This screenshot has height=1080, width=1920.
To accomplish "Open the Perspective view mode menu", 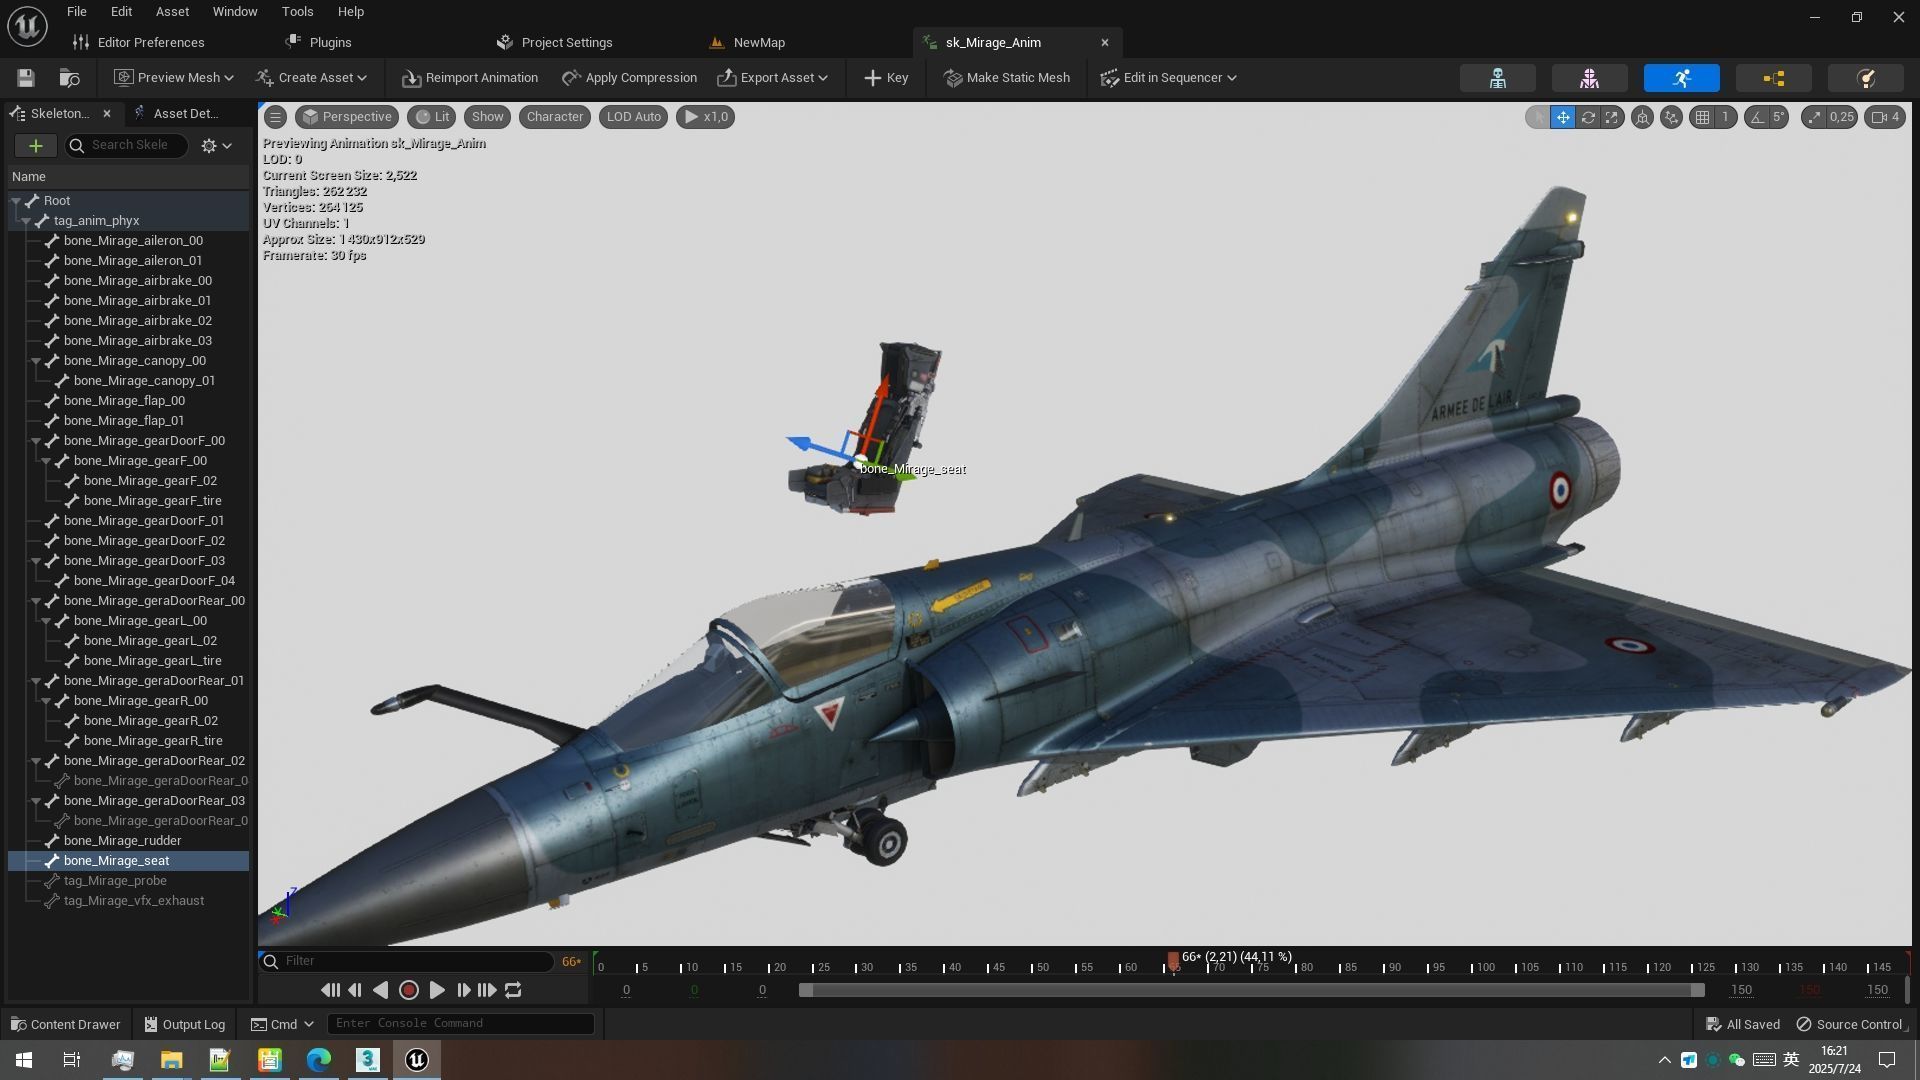I will pos(347,117).
